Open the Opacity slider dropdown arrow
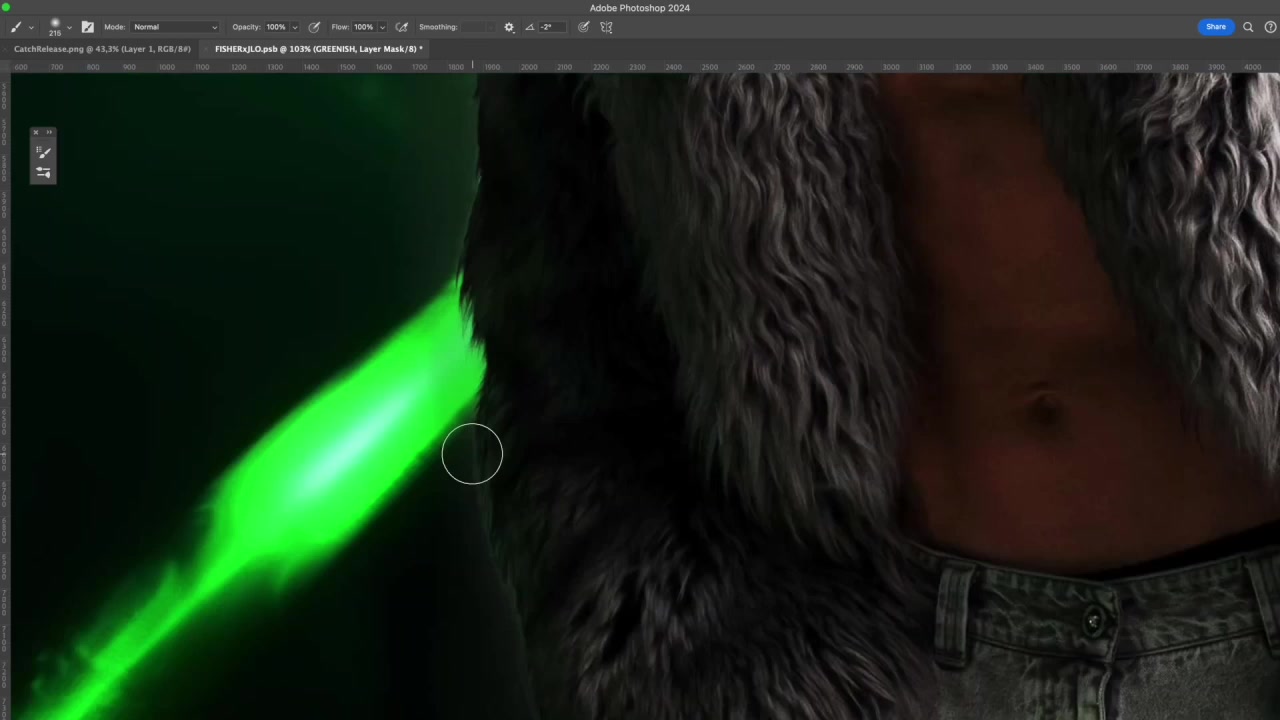The image size is (1280, 720). coord(294,28)
